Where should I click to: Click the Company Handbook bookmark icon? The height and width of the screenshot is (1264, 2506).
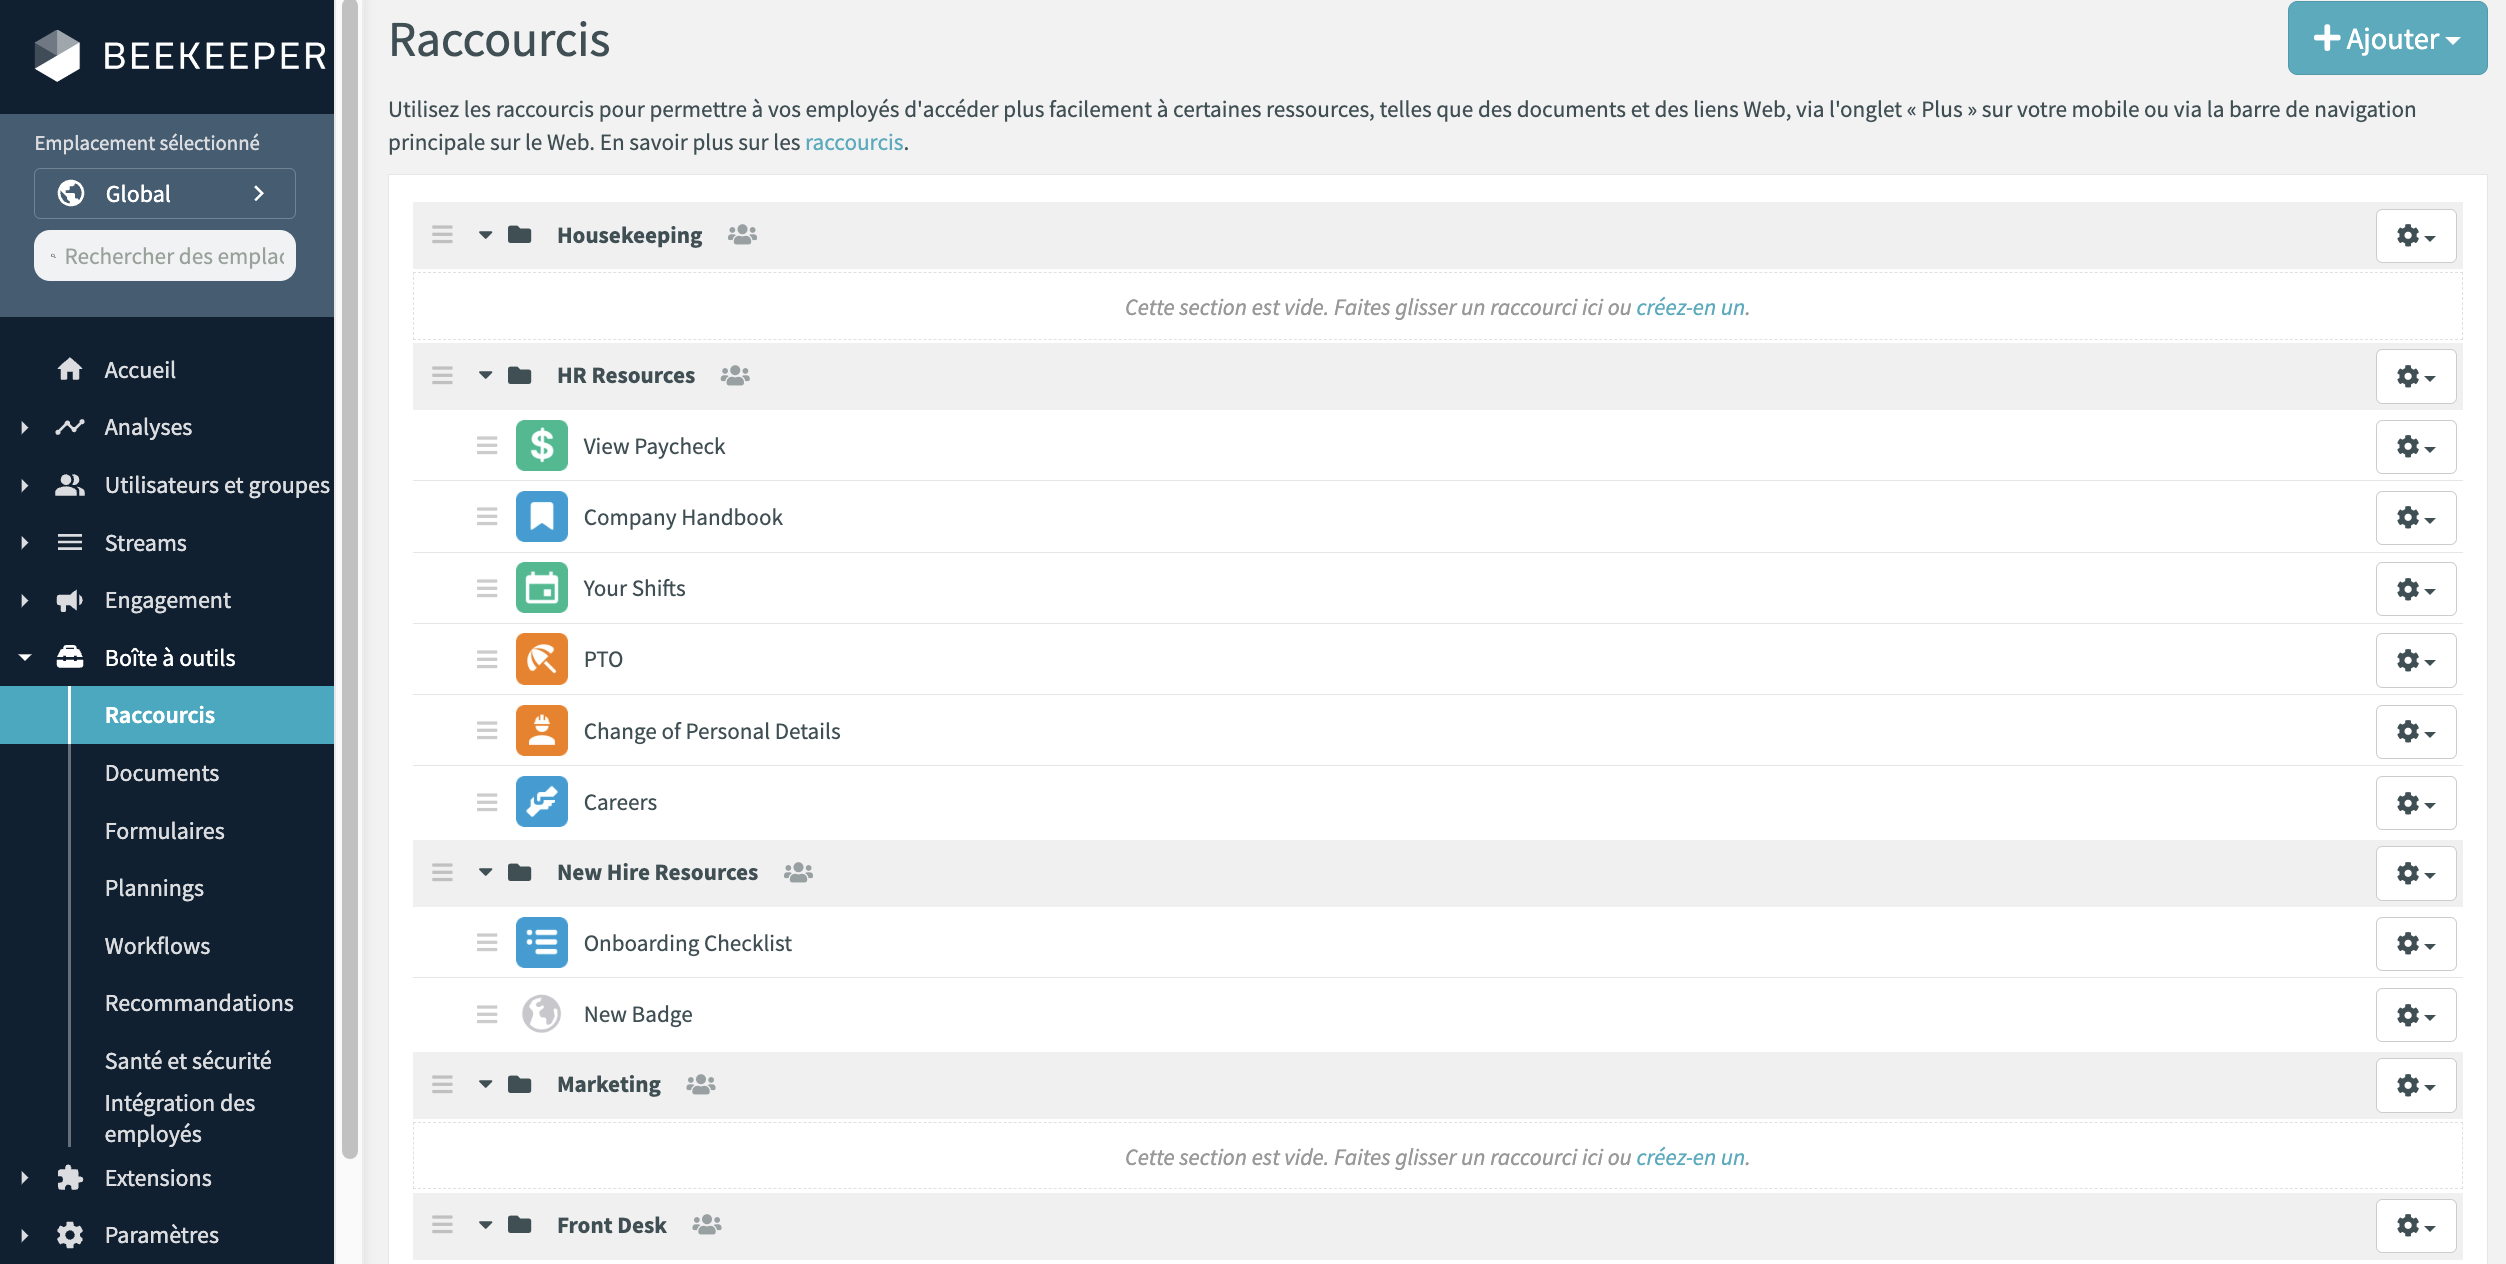pyautogui.click(x=541, y=517)
